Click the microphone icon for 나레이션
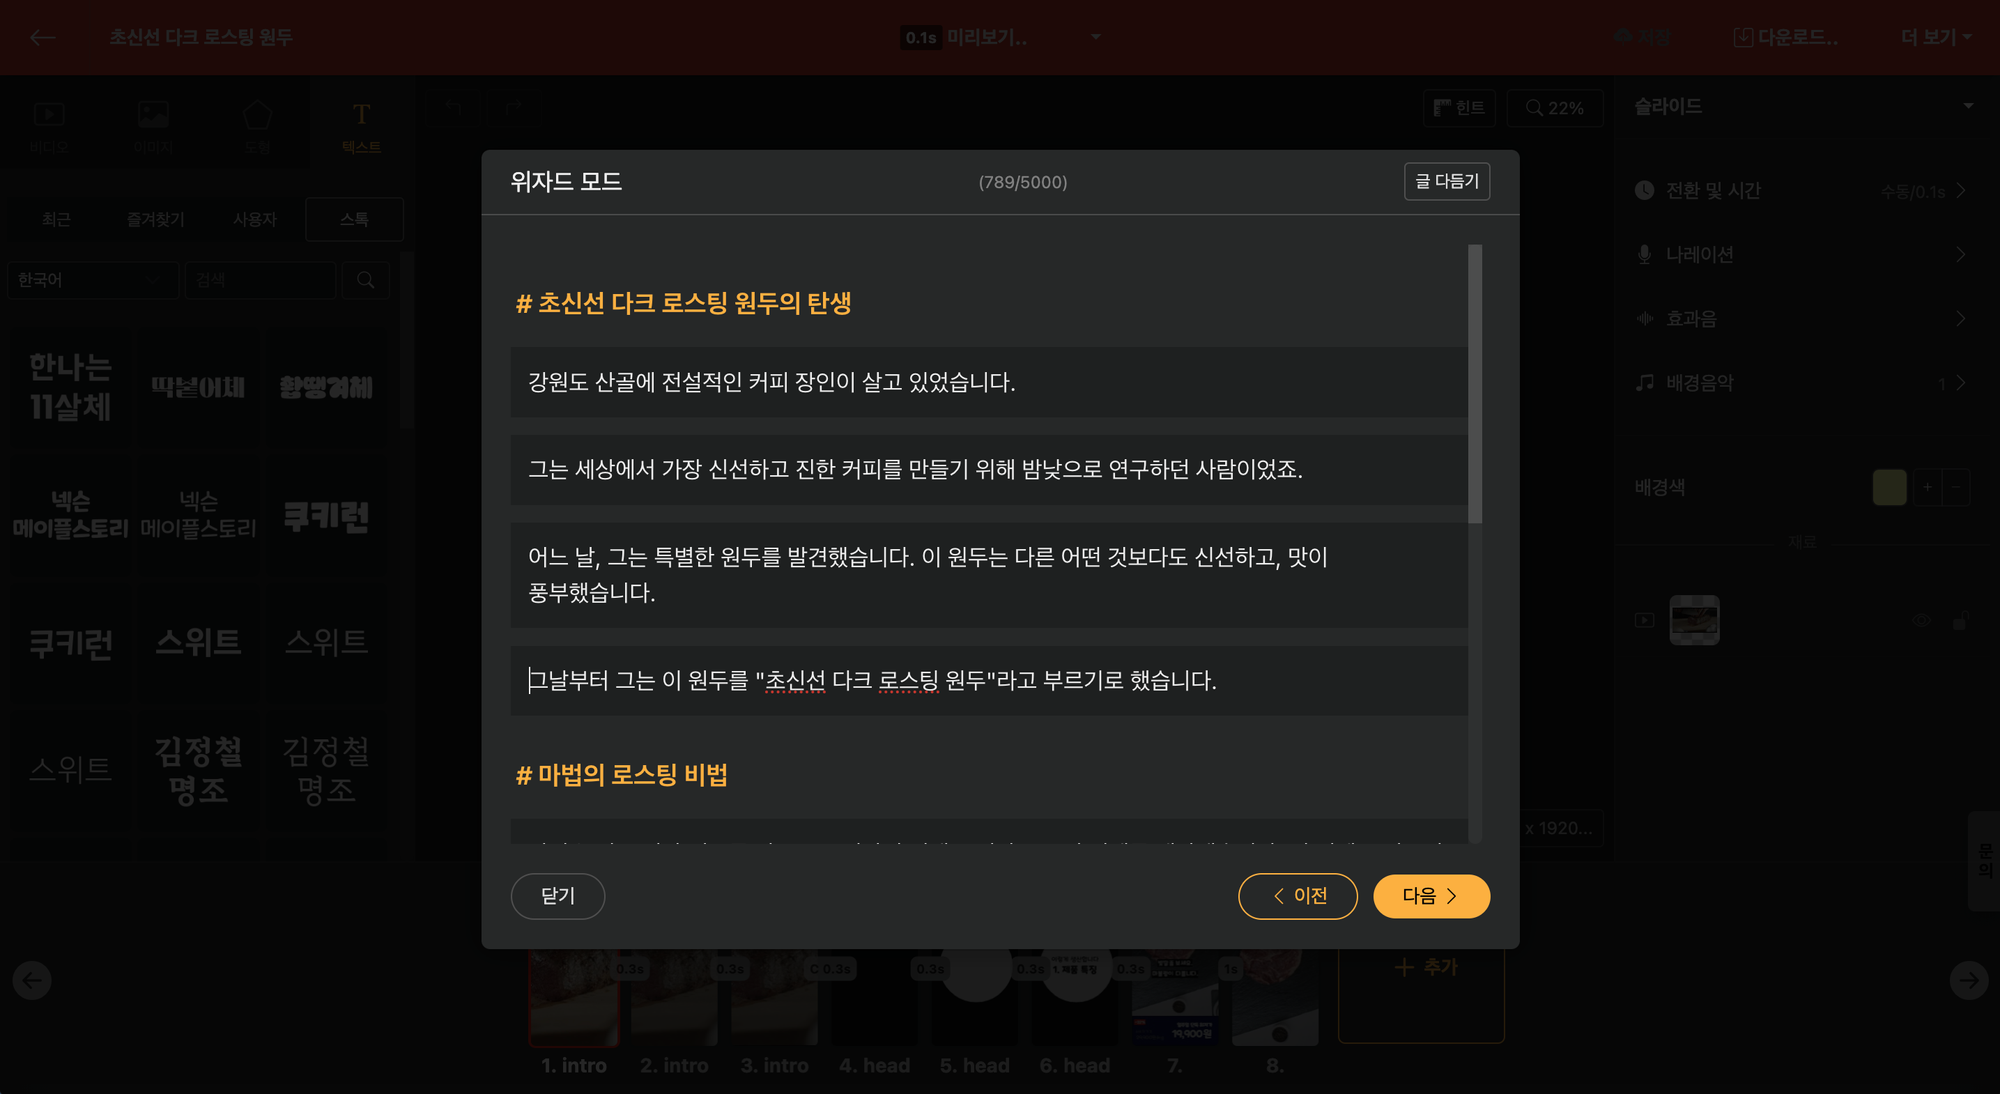 point(1645,254)
